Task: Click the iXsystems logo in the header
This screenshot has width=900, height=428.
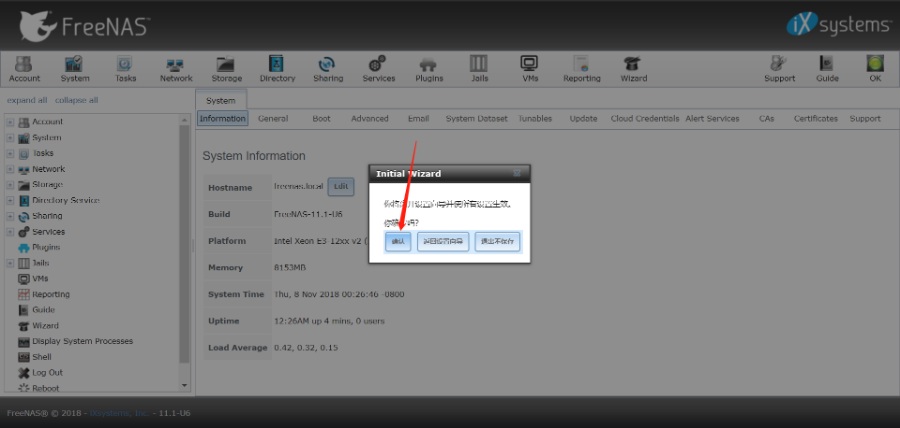Action: 837,25
